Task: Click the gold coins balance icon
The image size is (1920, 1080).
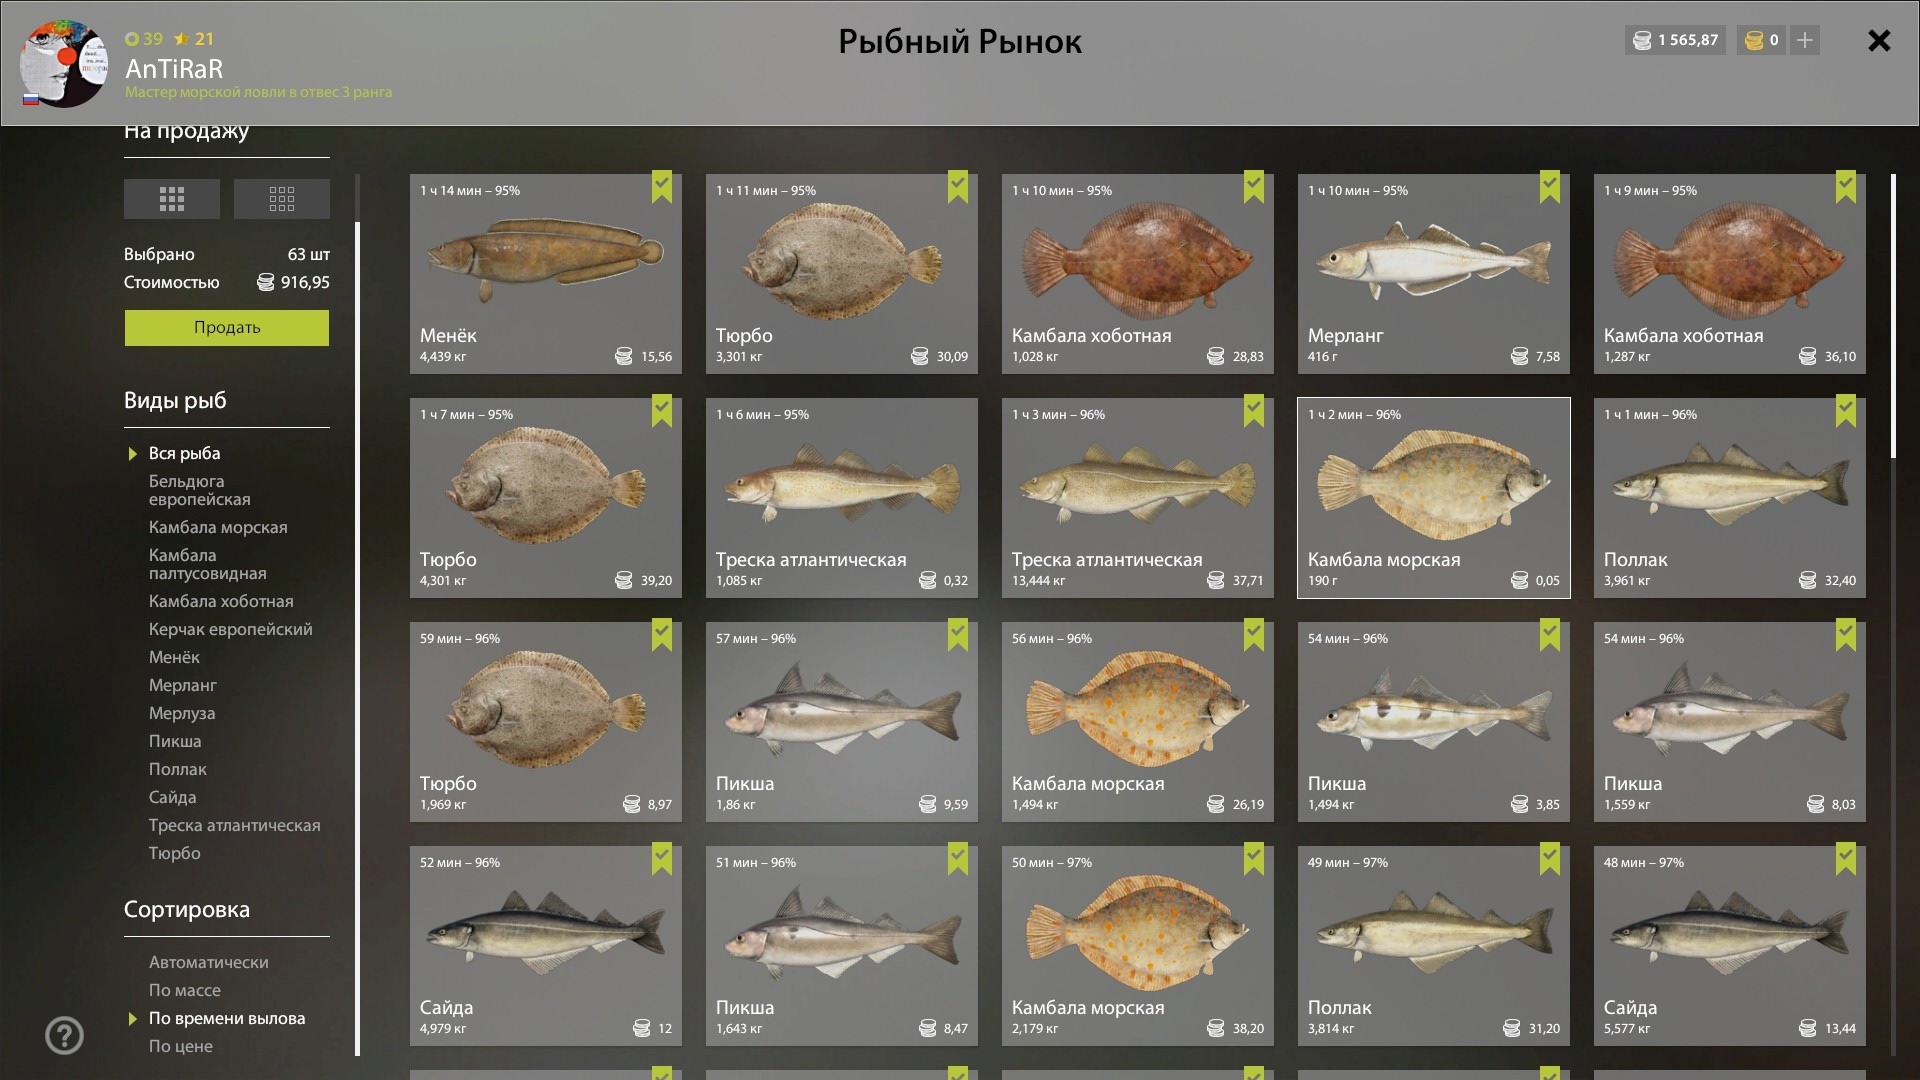Action: coord(1754,40)
